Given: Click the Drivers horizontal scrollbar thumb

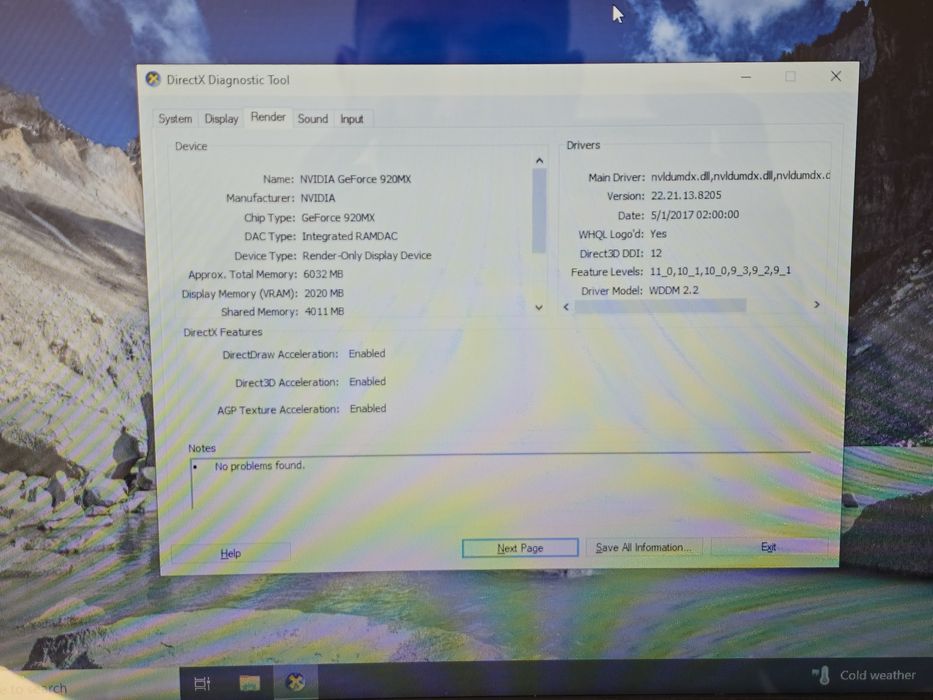Looking at the screenshot, I should pyautogui.click(x=660, y=306).
